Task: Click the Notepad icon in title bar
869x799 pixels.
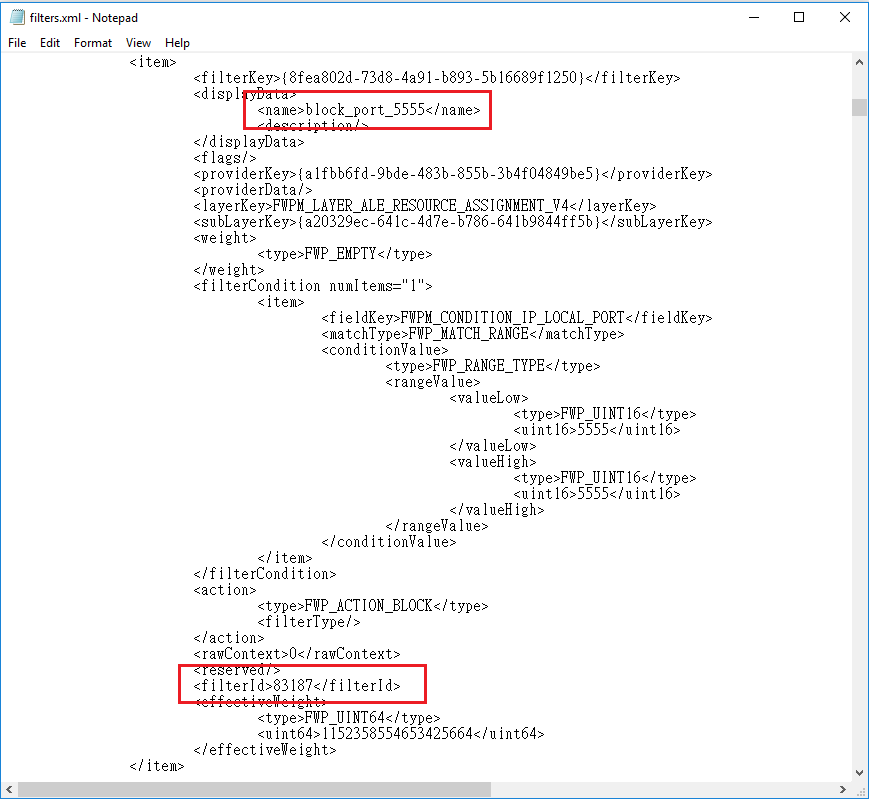Action: pos(18,18)
